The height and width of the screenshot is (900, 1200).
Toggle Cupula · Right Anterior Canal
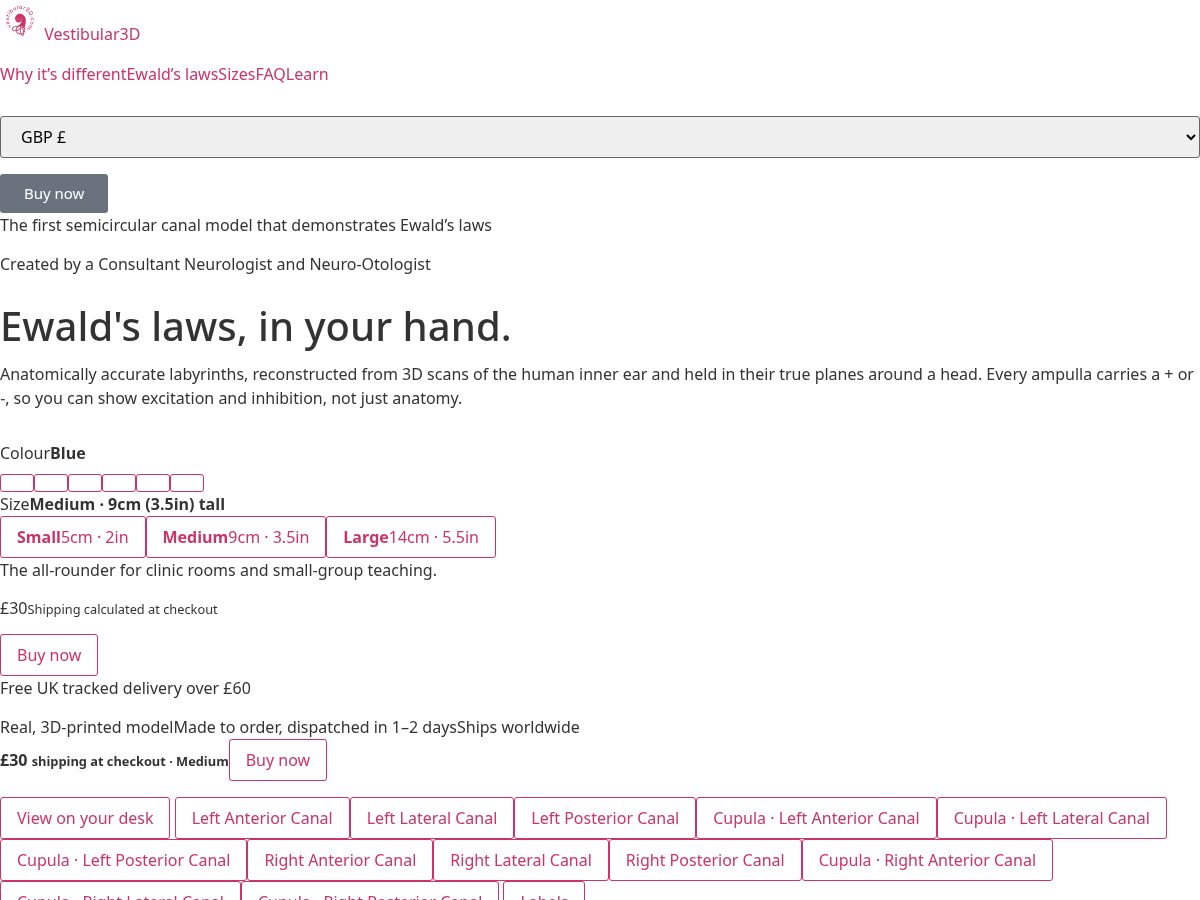tap(927, 860)
